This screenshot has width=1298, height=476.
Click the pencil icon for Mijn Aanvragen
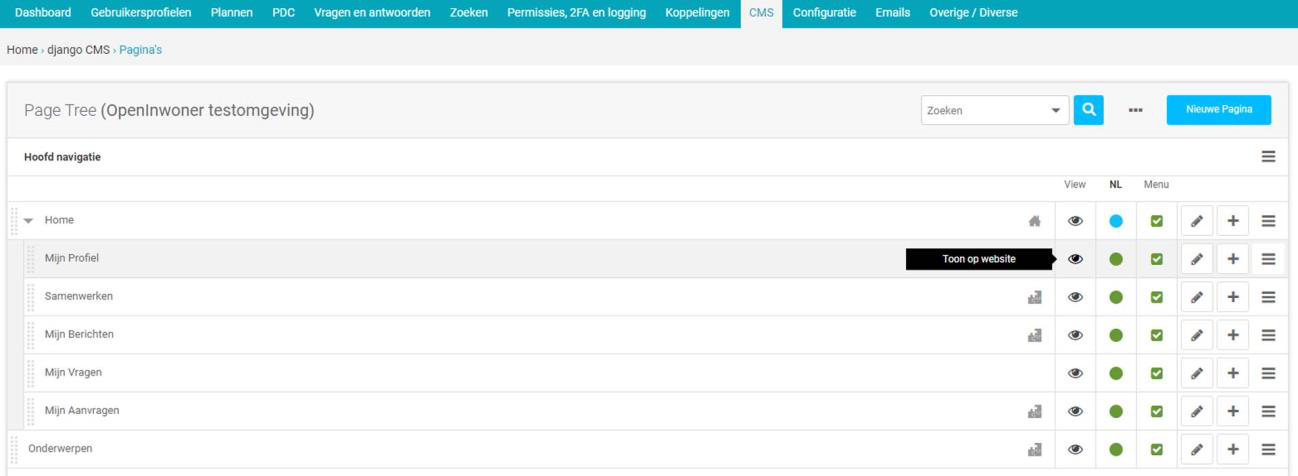pos(1196,411)
